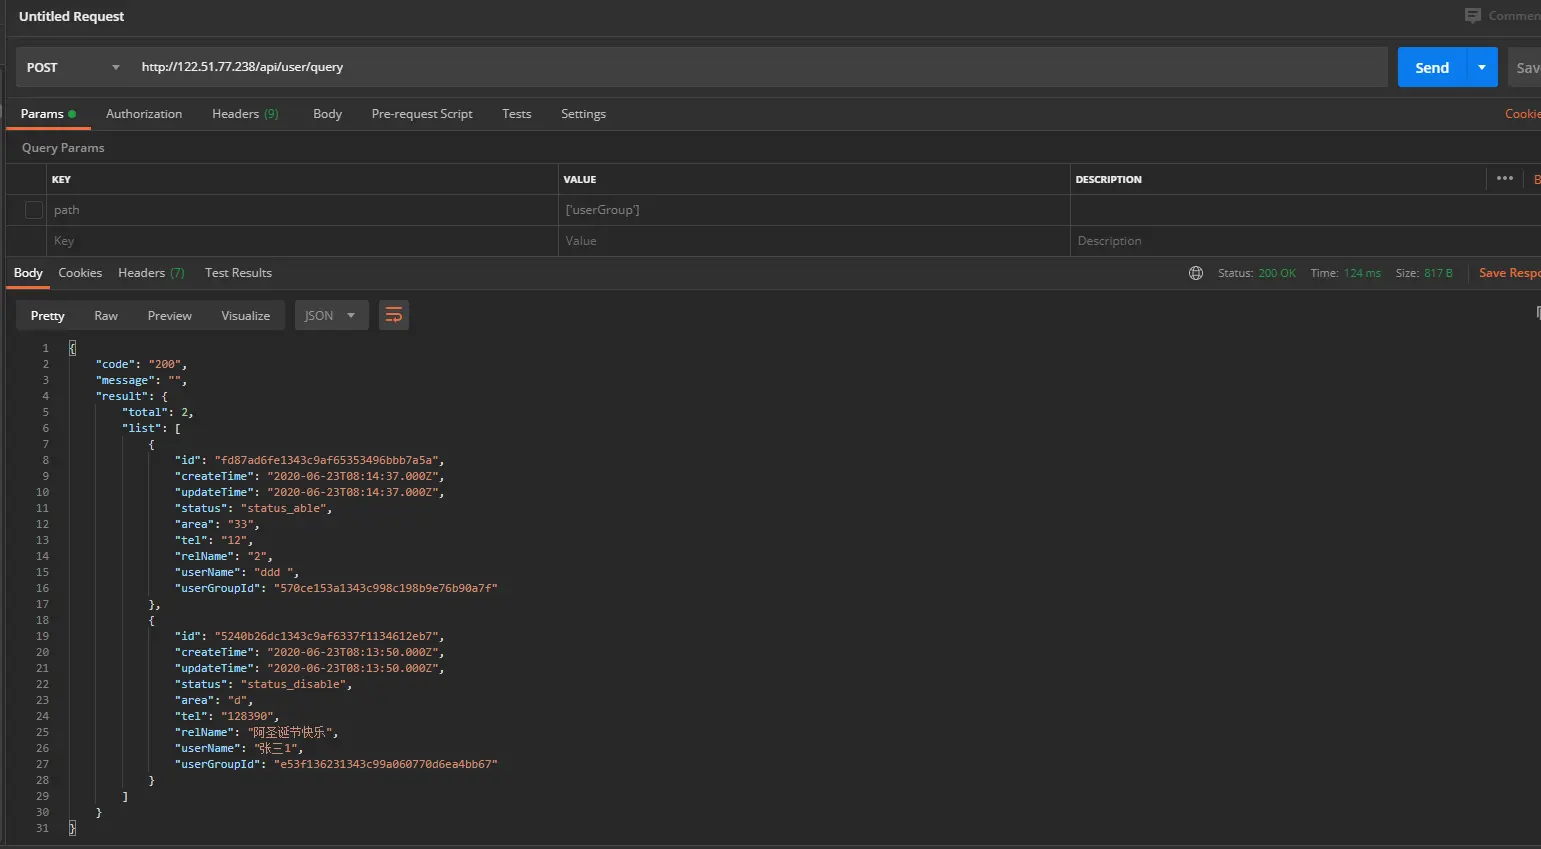Open the Test Results tab
This screenshot has width=1541, height=849.
[238, 273]
